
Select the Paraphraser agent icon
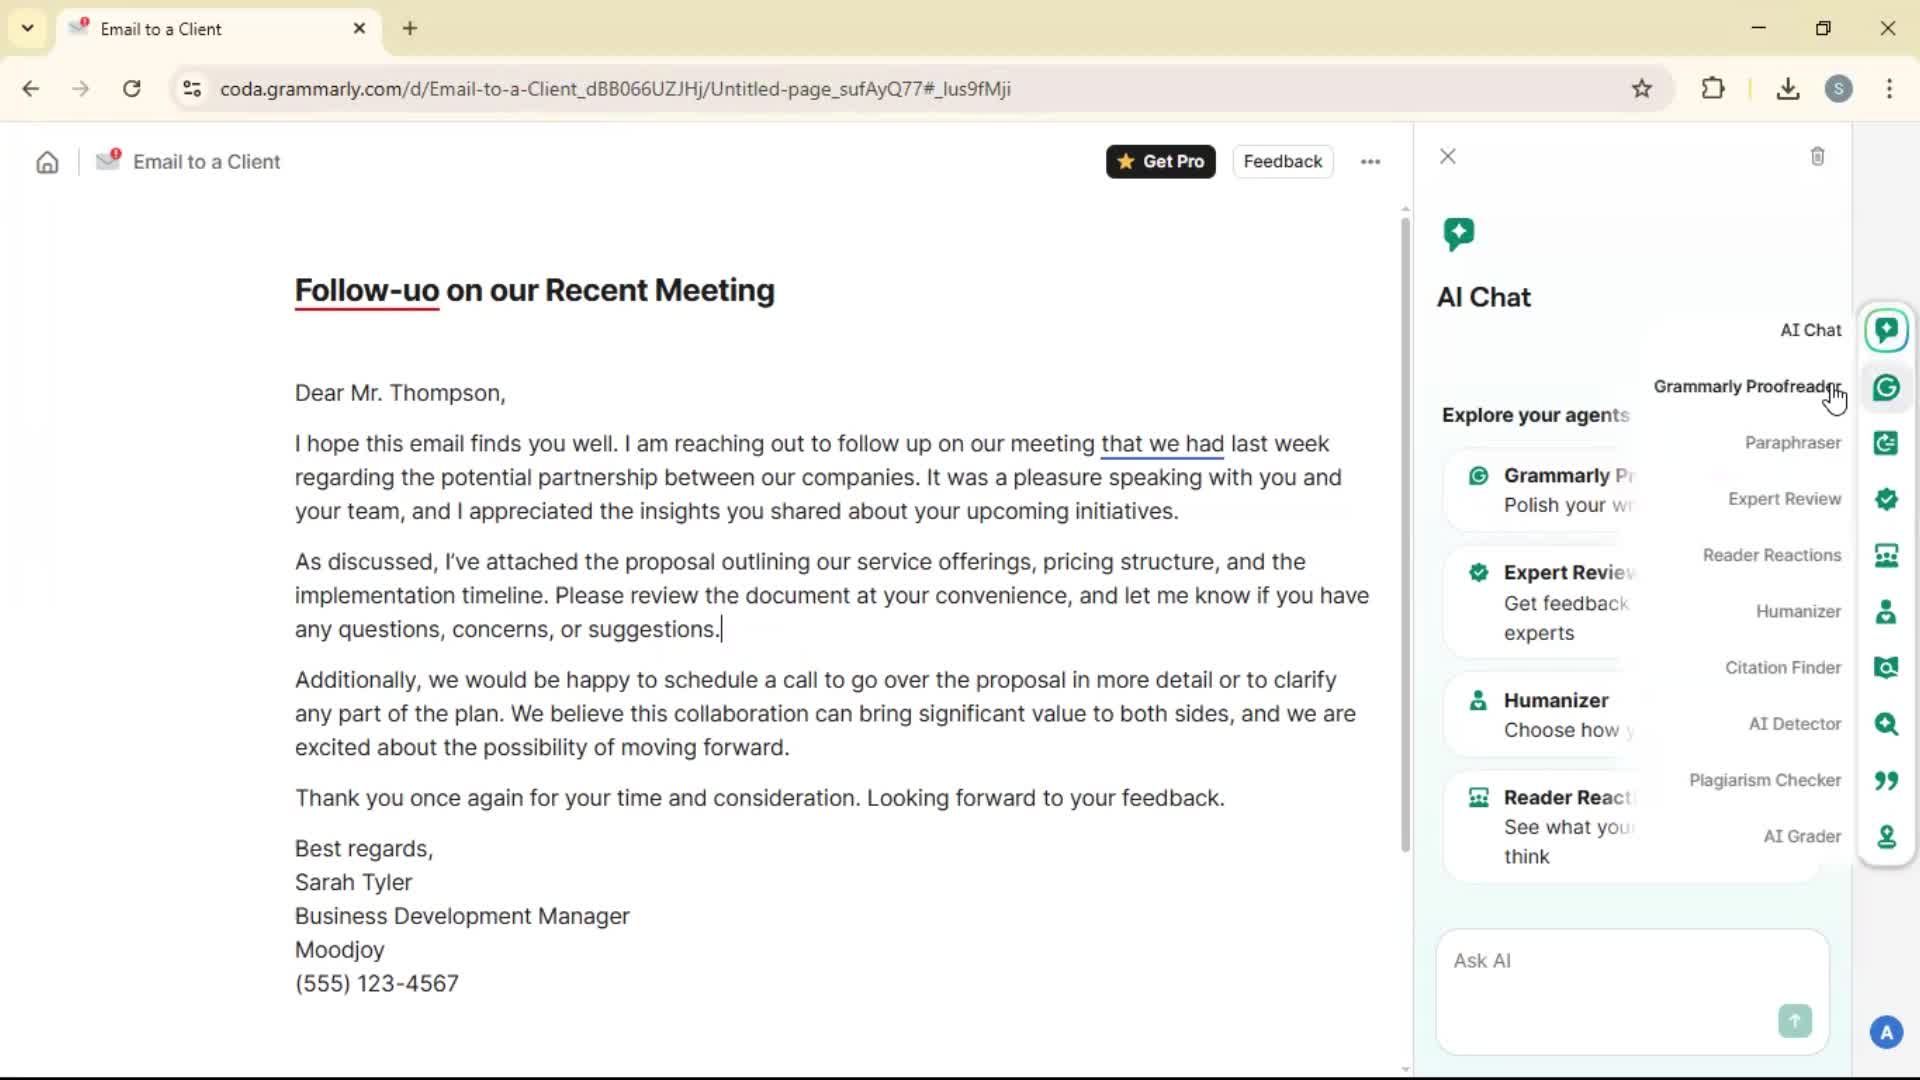click(1886, 443)
